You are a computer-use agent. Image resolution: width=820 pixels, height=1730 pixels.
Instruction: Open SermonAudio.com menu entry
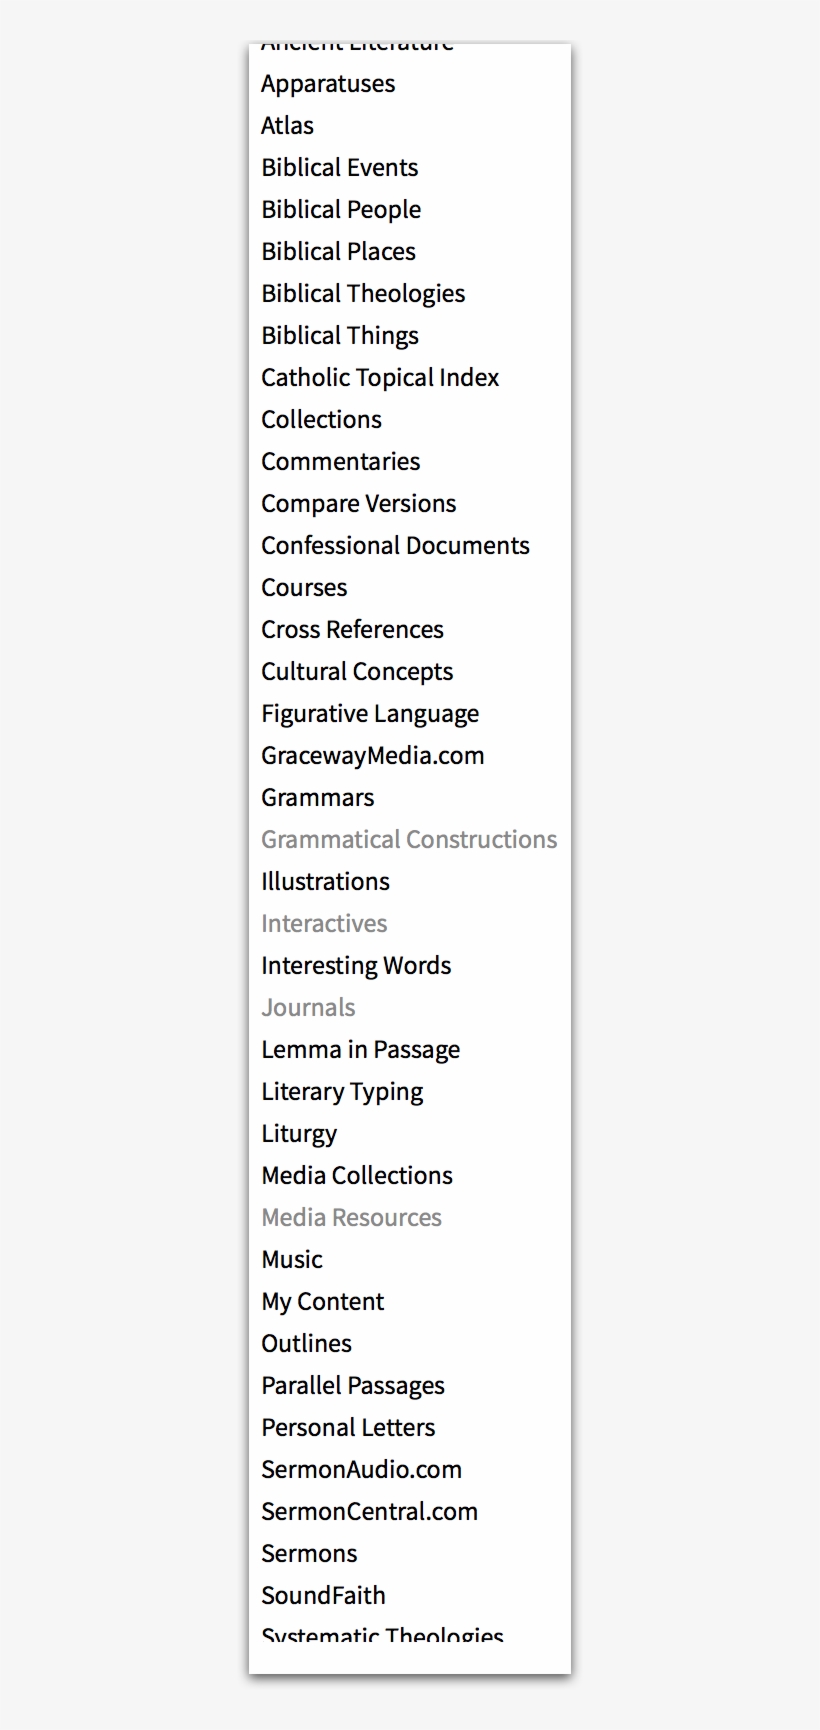click(361, 1470)
